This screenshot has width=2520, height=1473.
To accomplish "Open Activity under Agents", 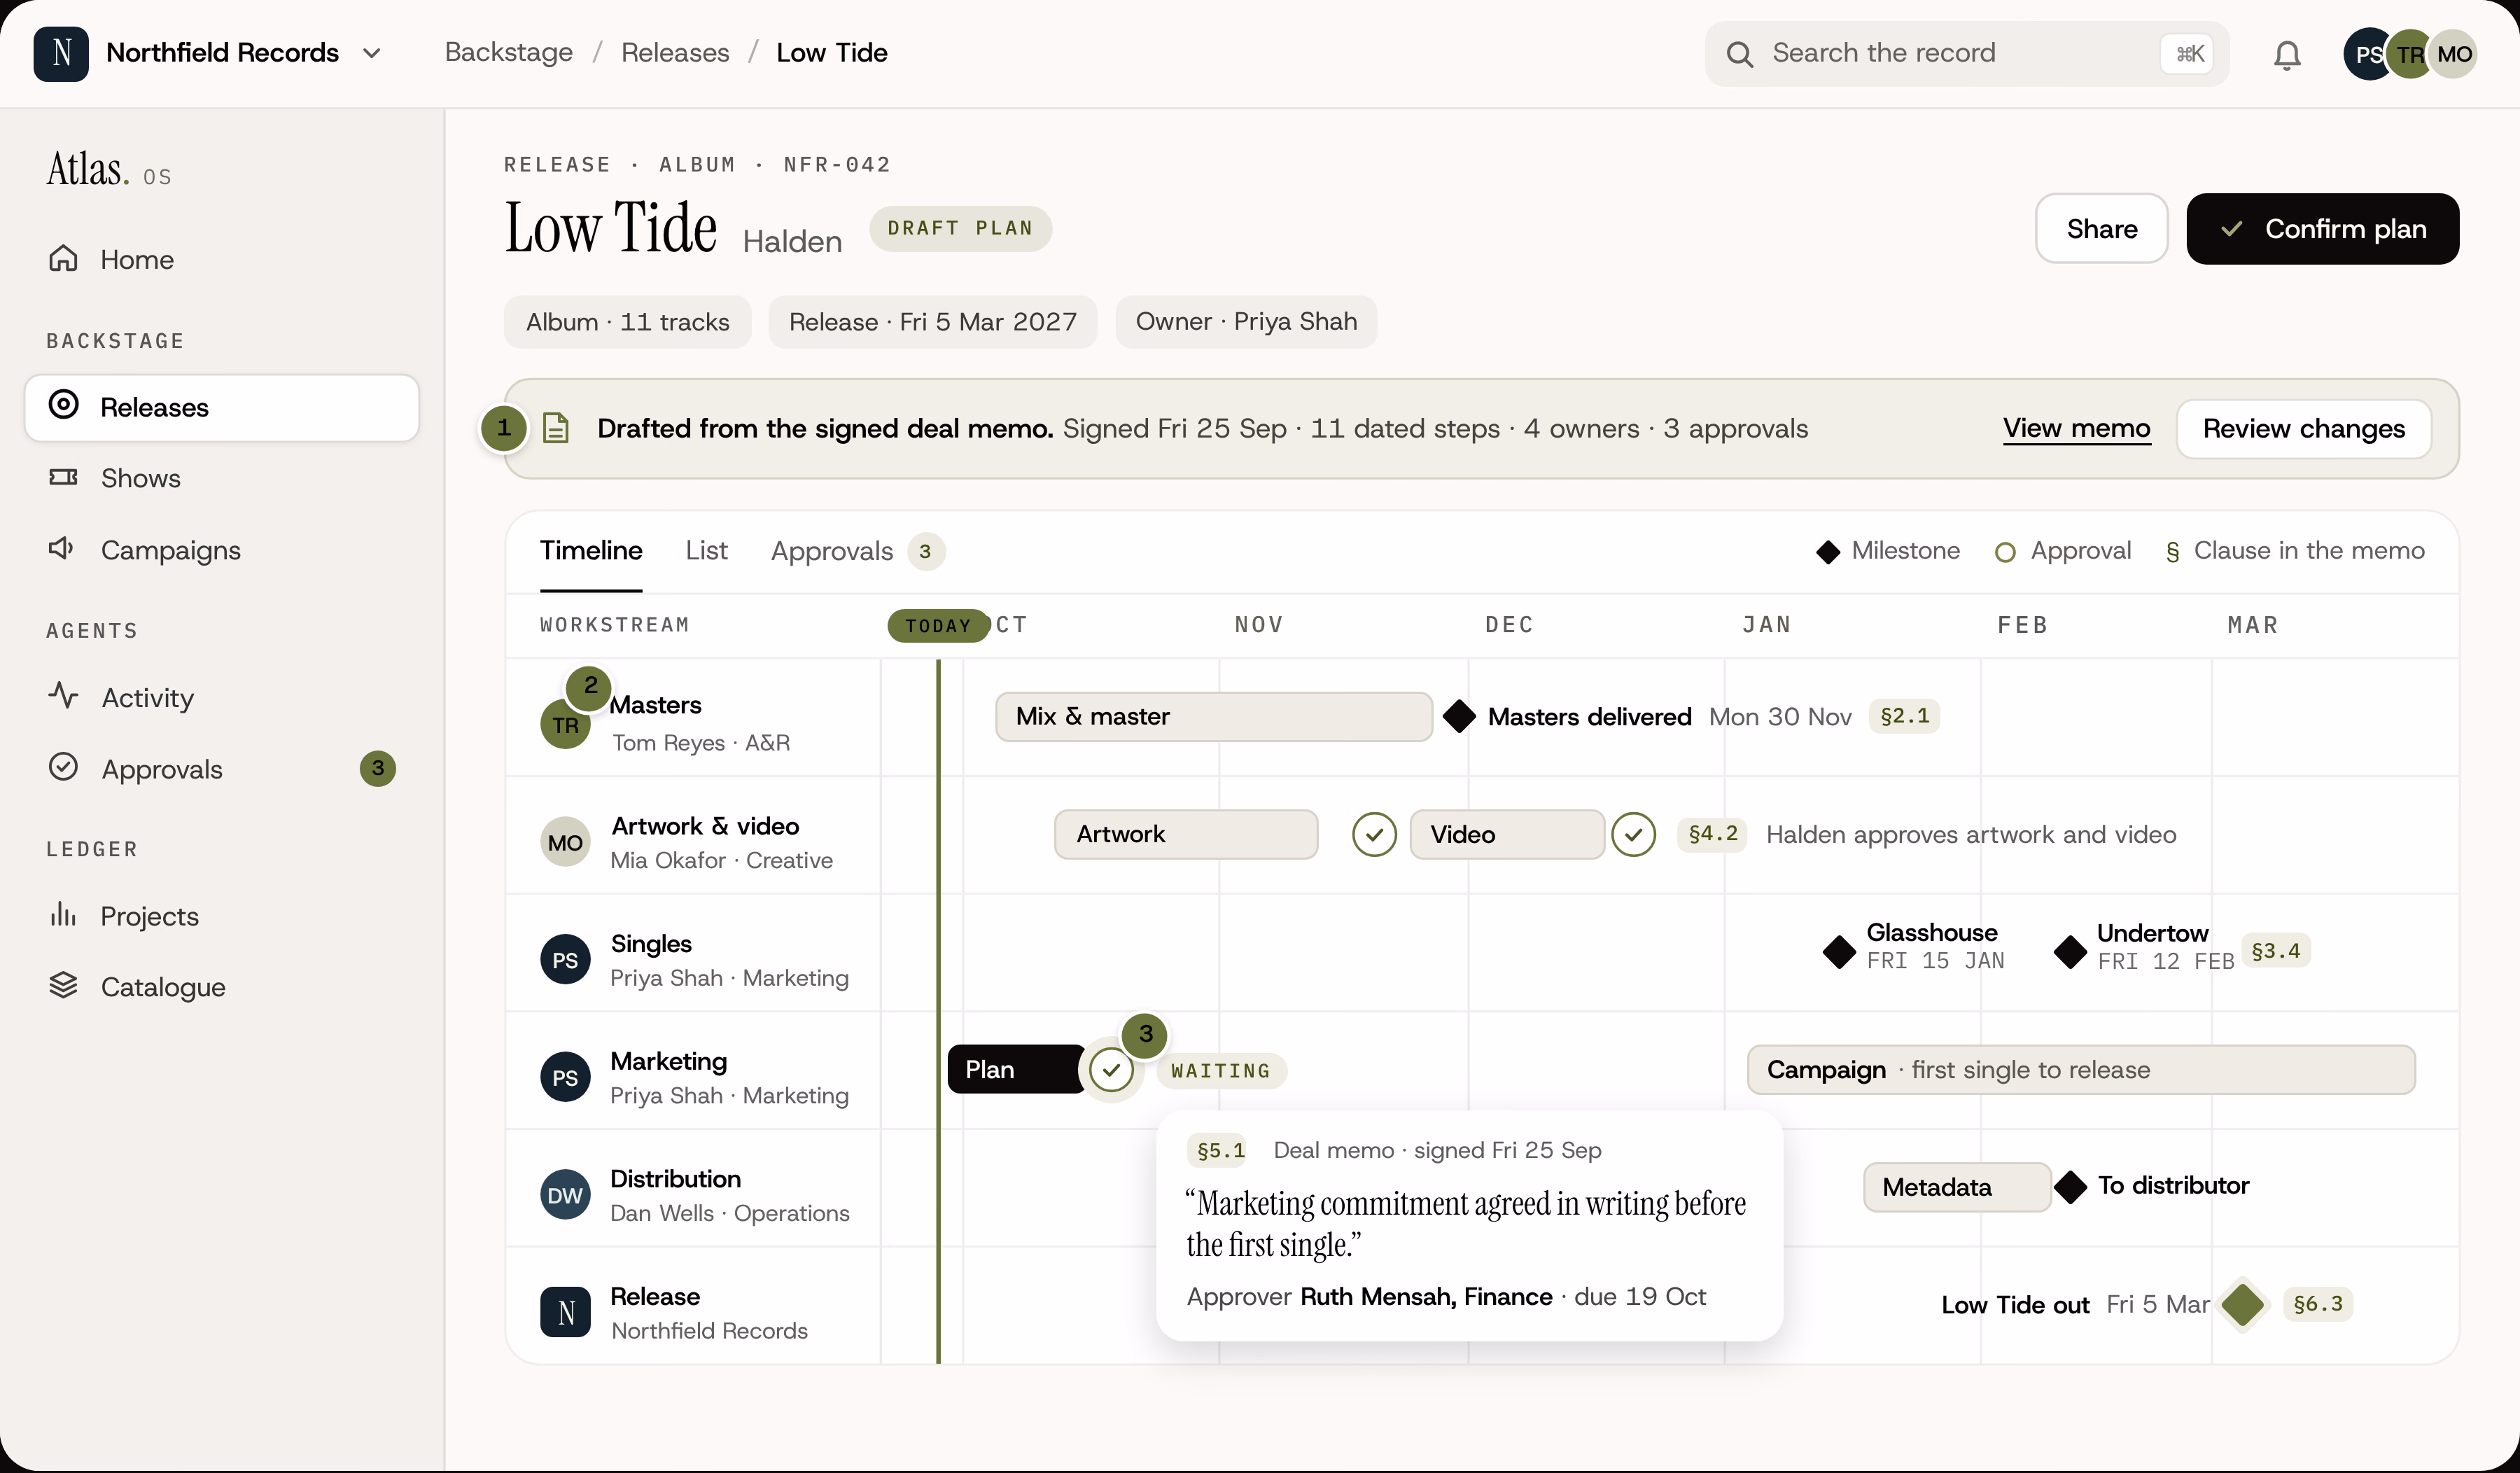I will coord(222,697).
